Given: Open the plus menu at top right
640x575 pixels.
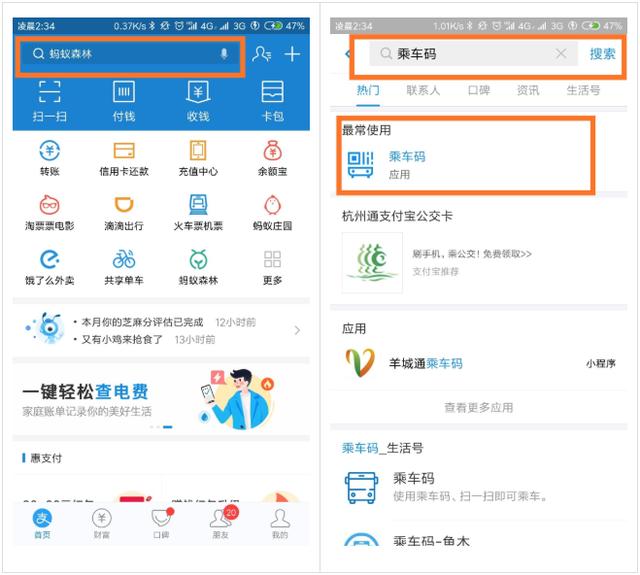Looking at the screenshot, I should tap(292, 54).
